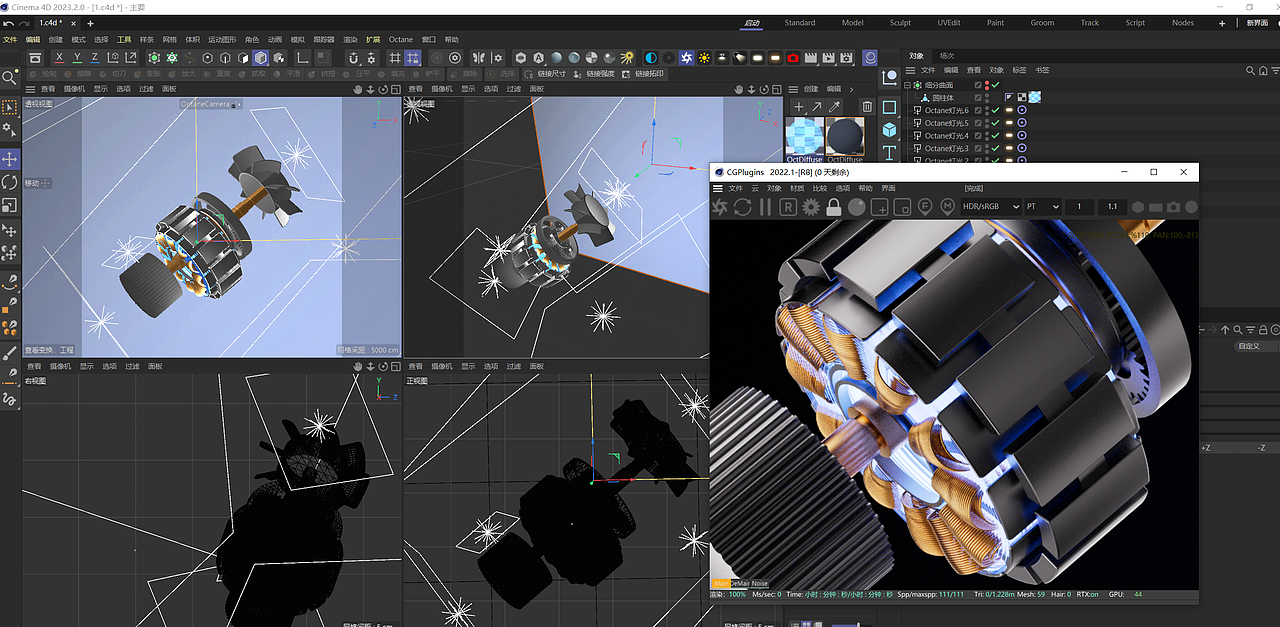Image resolution: width=1280 pixels, height=627 pixels.
Task: Open the 材质 menu in CGPlugins viewer
Action: [x=797, y=188]
